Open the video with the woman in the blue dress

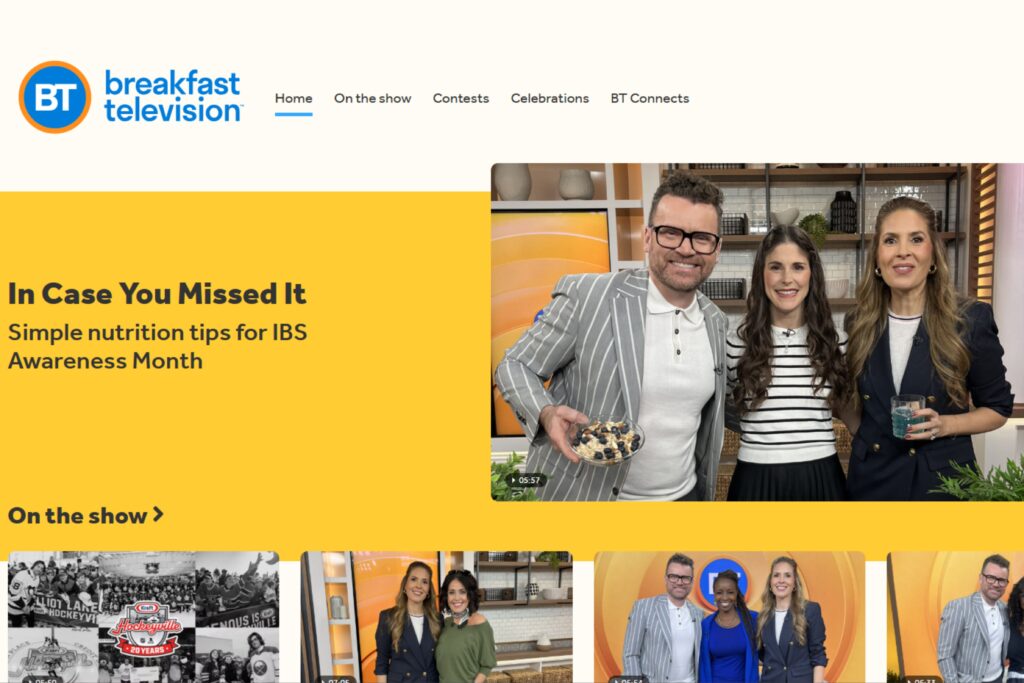(729, 617)
